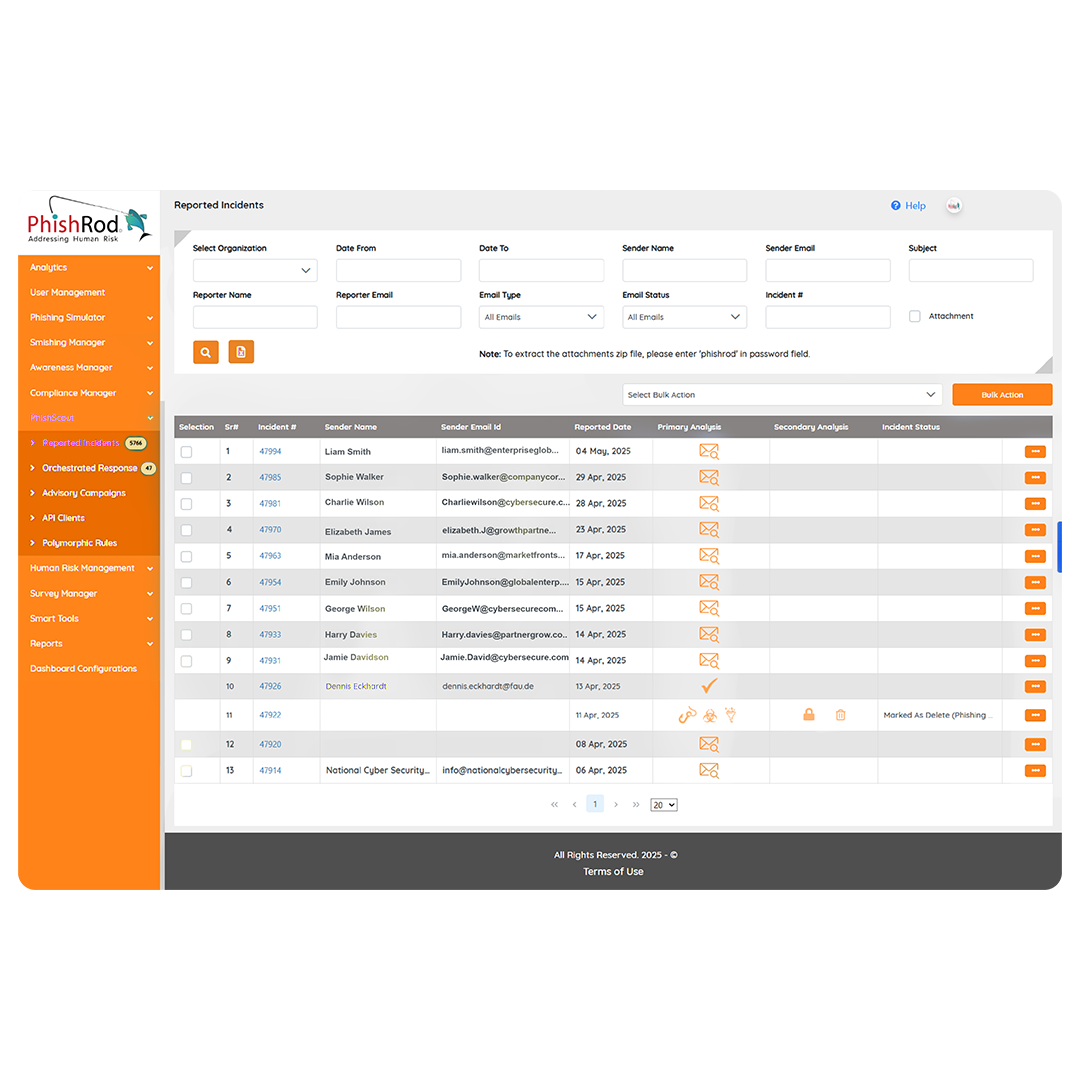Enable the Attachment filter checkbox
1080x1080 pixels.
[x=914, y=315]
